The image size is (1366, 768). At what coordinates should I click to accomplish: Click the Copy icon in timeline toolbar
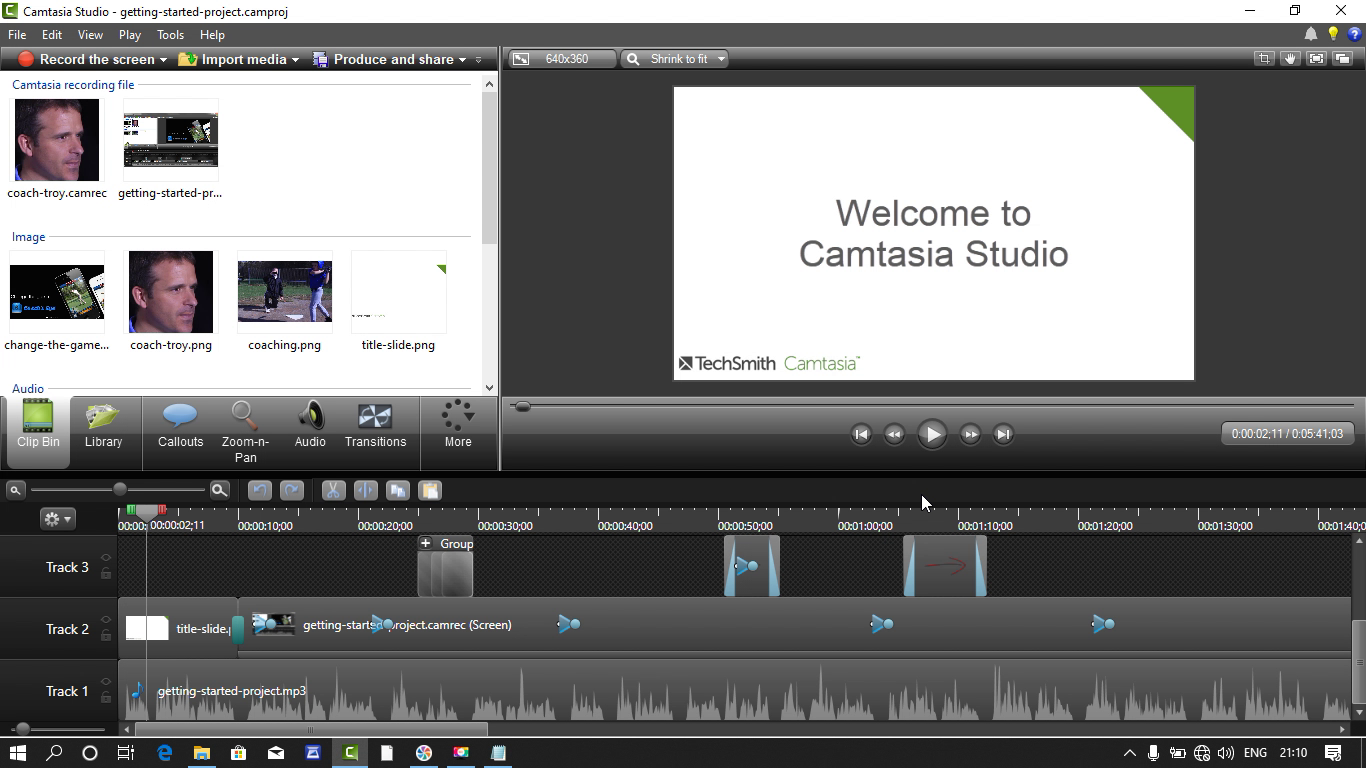click(x=397, y=490)
